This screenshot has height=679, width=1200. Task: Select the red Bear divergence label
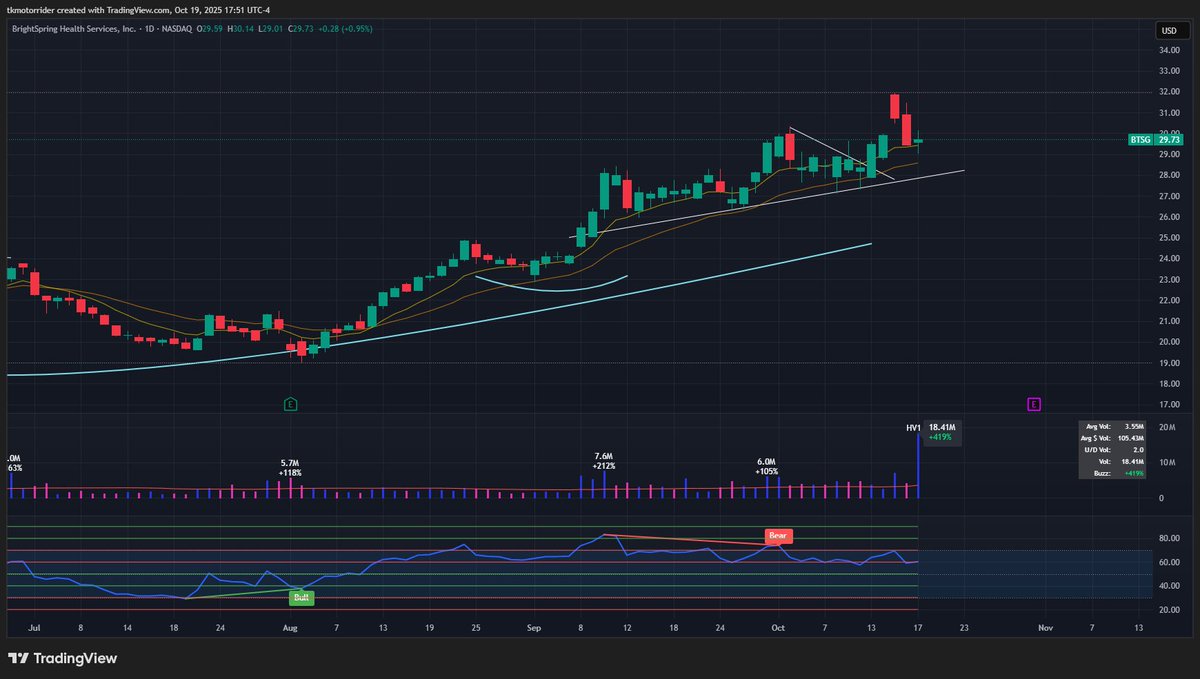click(778, 536)
